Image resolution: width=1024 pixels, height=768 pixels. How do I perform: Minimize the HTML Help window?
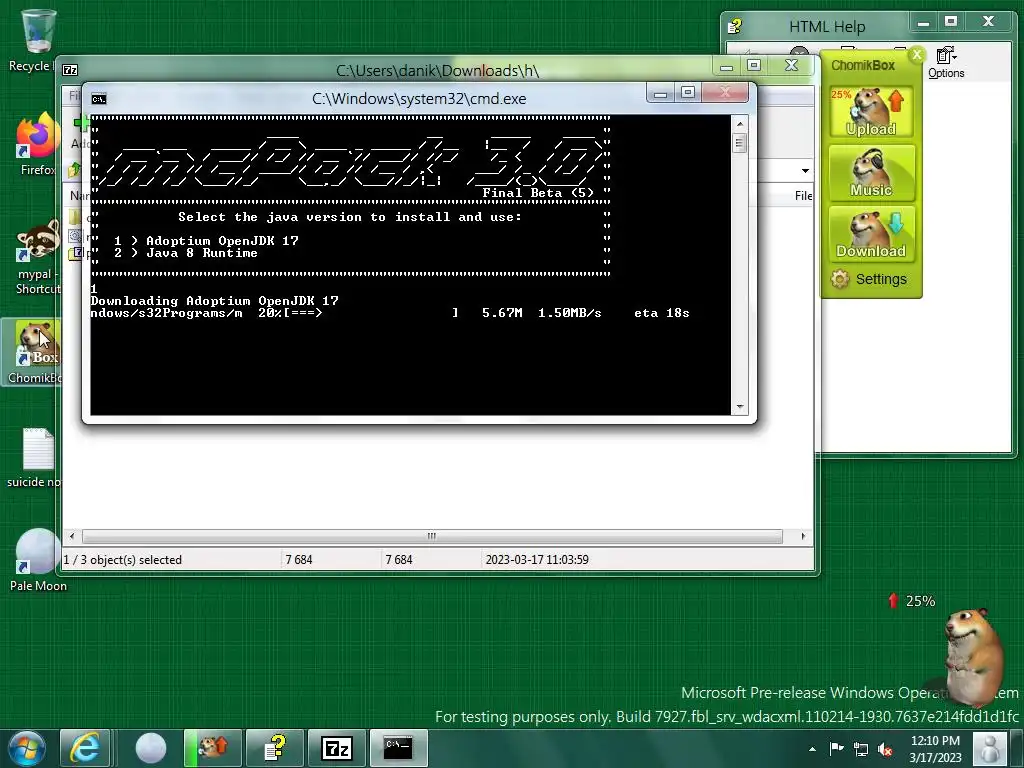pos(923,23)
